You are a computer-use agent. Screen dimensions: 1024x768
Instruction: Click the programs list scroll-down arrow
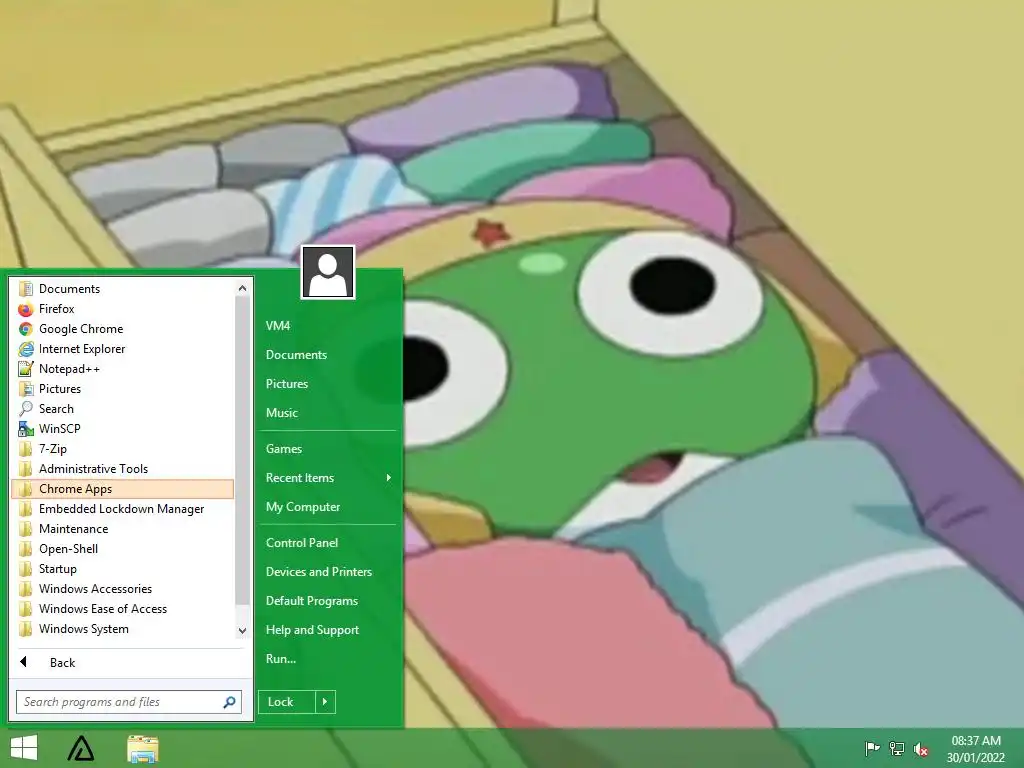pyautogui.click(x=242, y=631)
